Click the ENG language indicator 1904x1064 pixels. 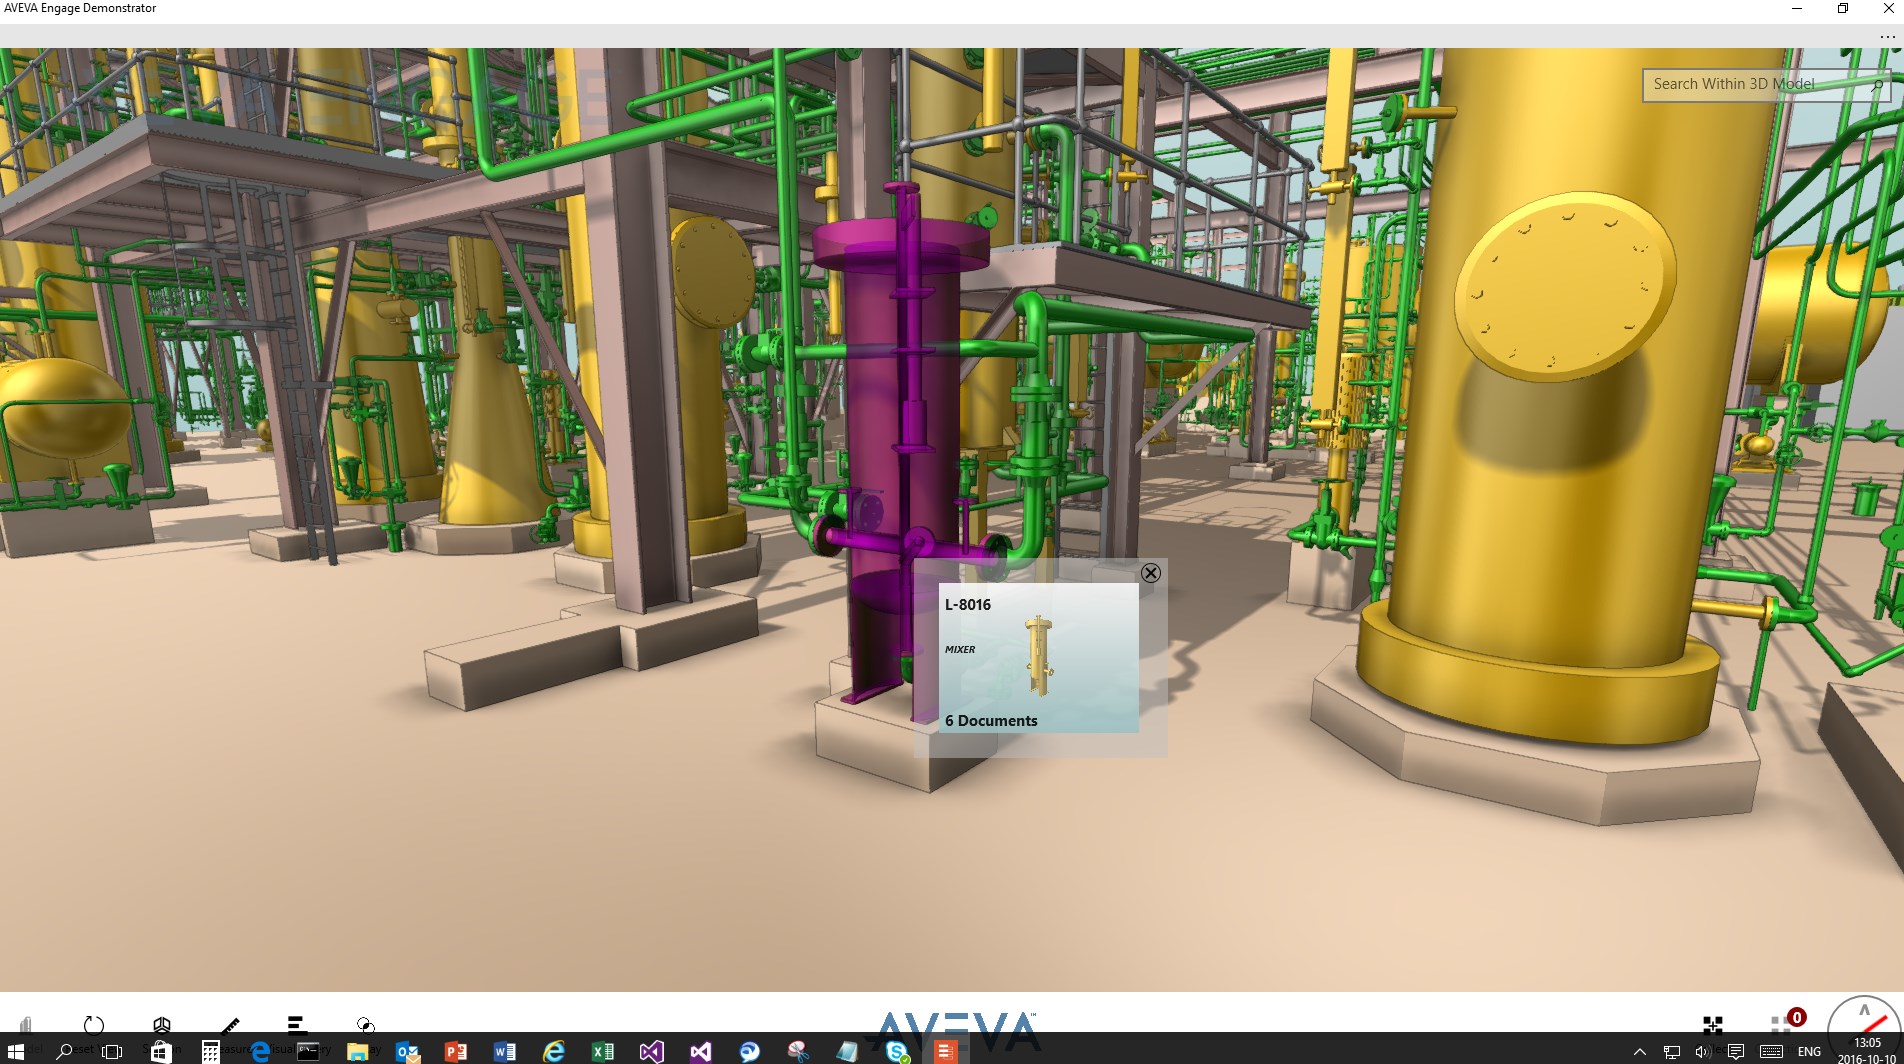[1809, 1051]
